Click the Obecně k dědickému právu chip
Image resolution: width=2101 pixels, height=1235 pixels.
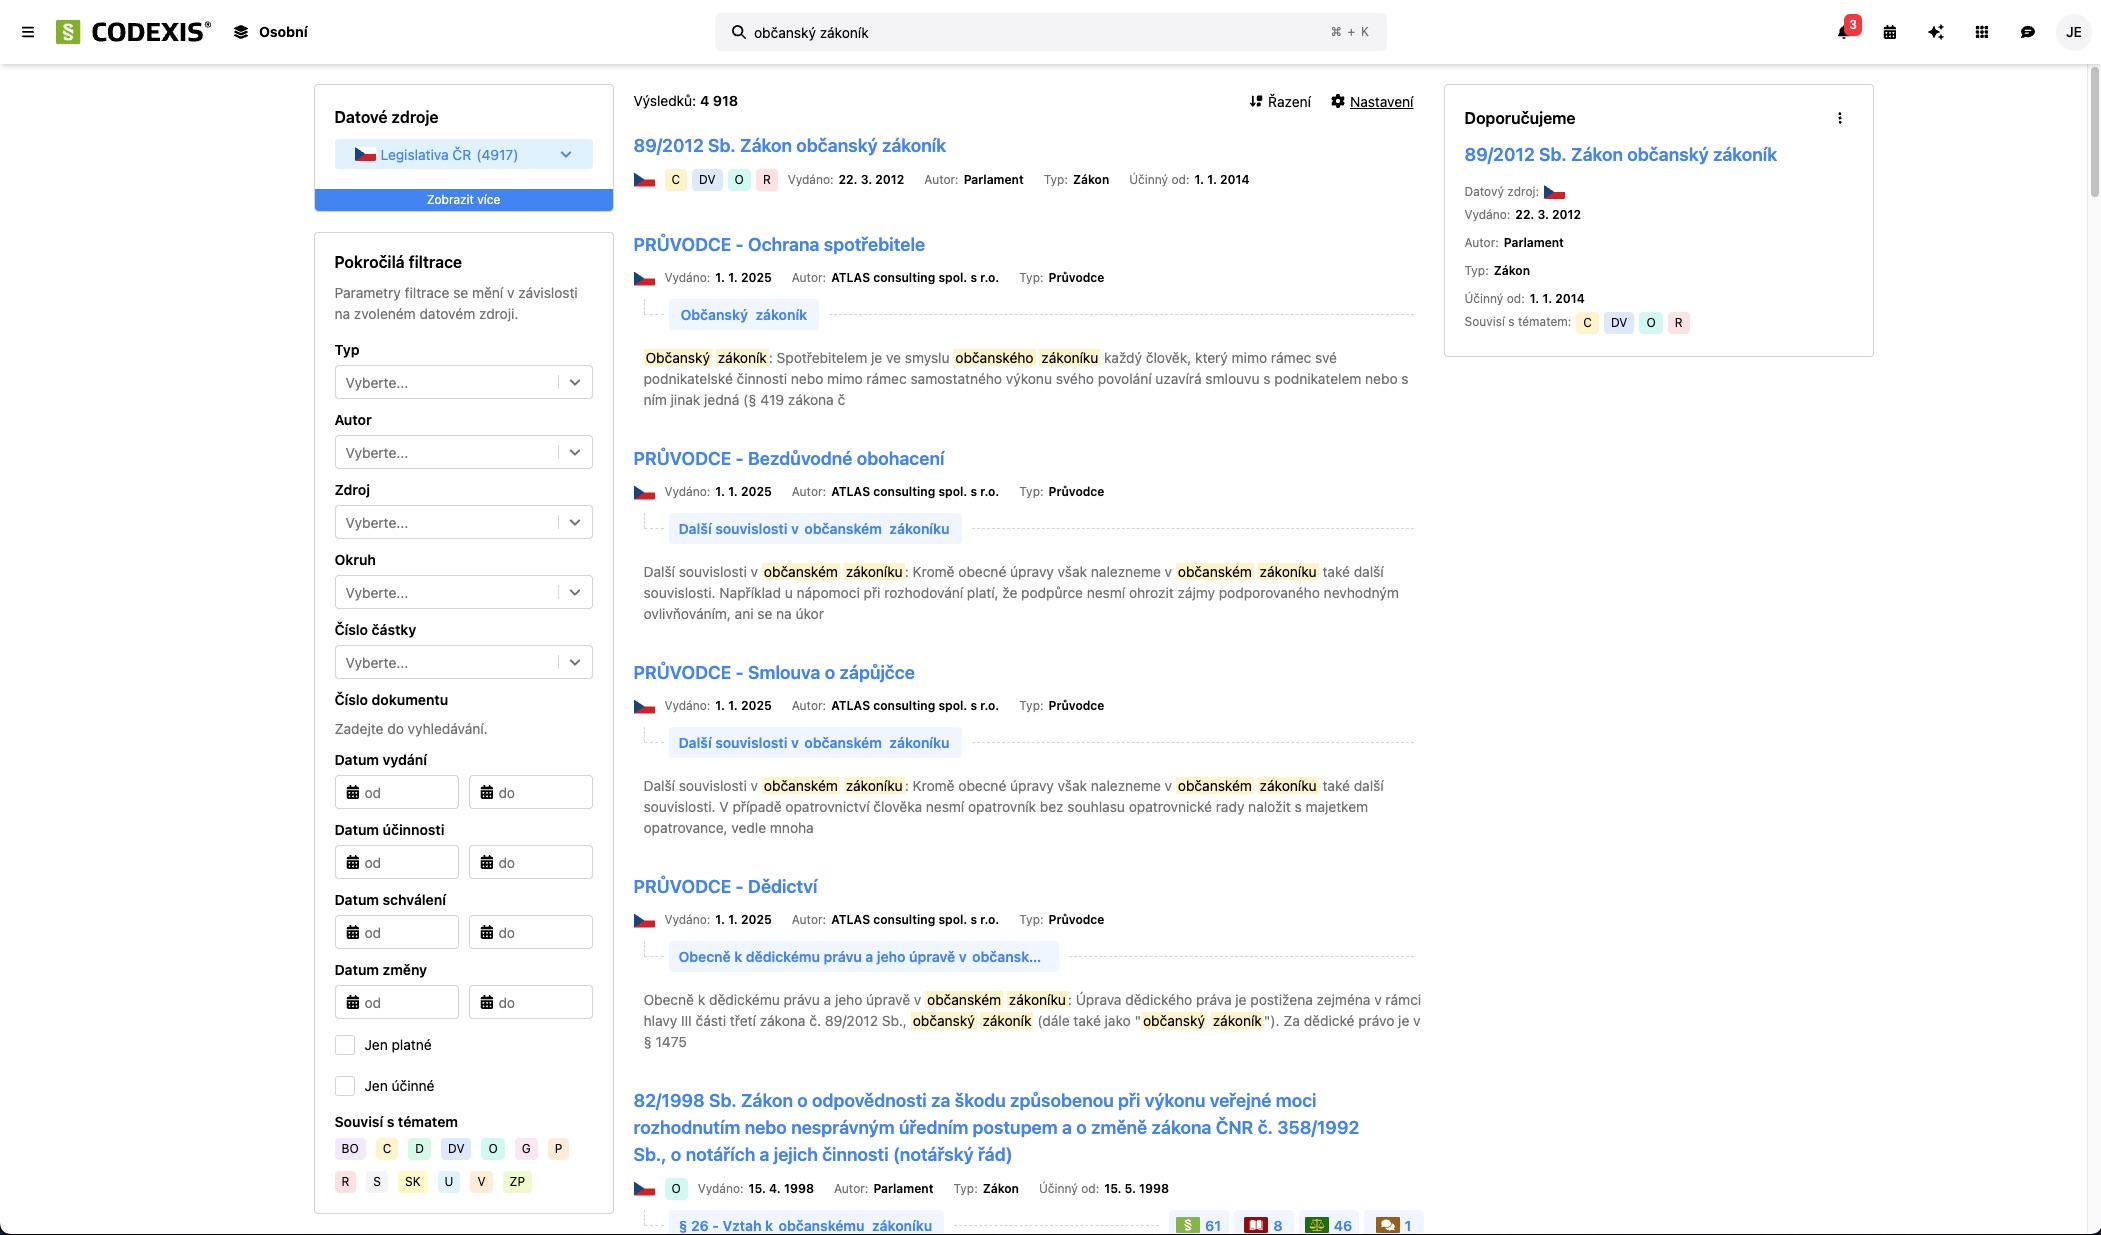(863, 957)
